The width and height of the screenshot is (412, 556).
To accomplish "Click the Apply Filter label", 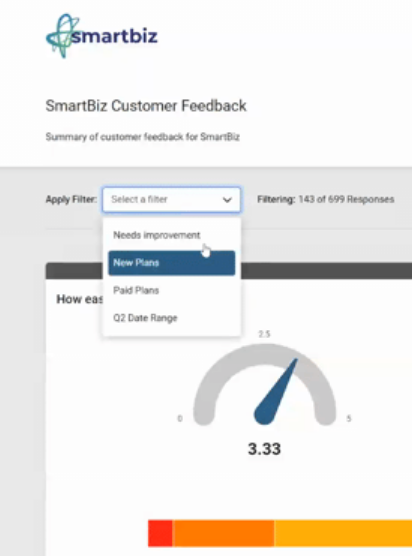I will pos(71,199).
